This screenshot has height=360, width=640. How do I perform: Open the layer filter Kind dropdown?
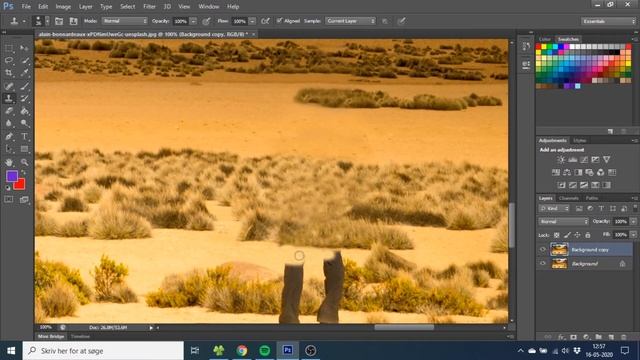[554, 209]
